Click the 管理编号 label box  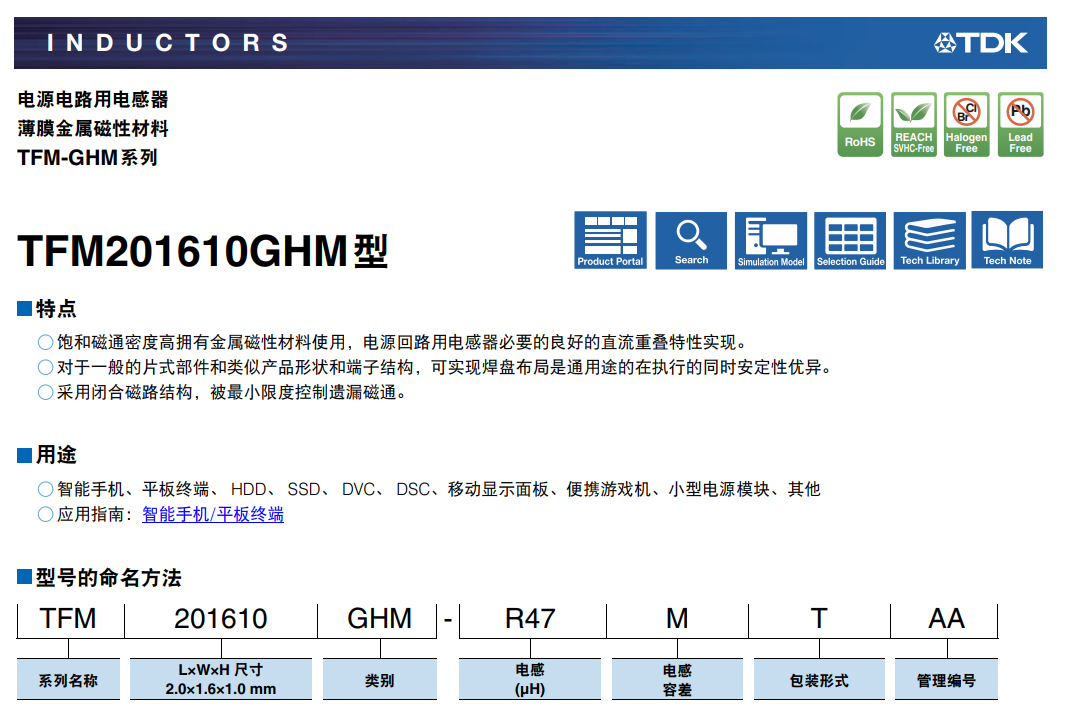coord(946,680)
